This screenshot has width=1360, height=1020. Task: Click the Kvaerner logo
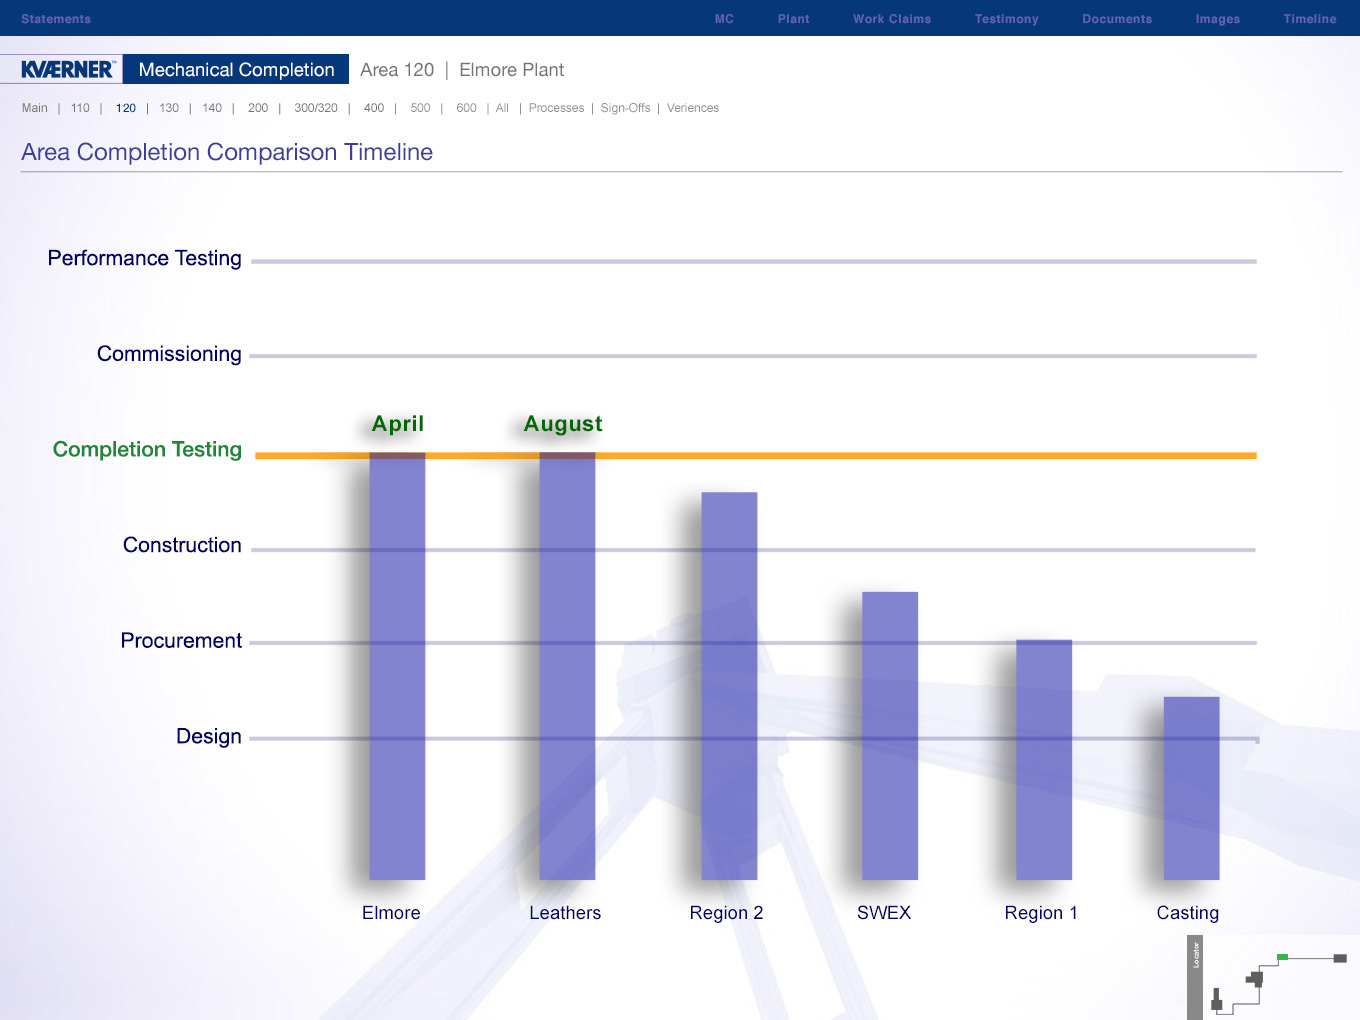(x=67, y=70)
